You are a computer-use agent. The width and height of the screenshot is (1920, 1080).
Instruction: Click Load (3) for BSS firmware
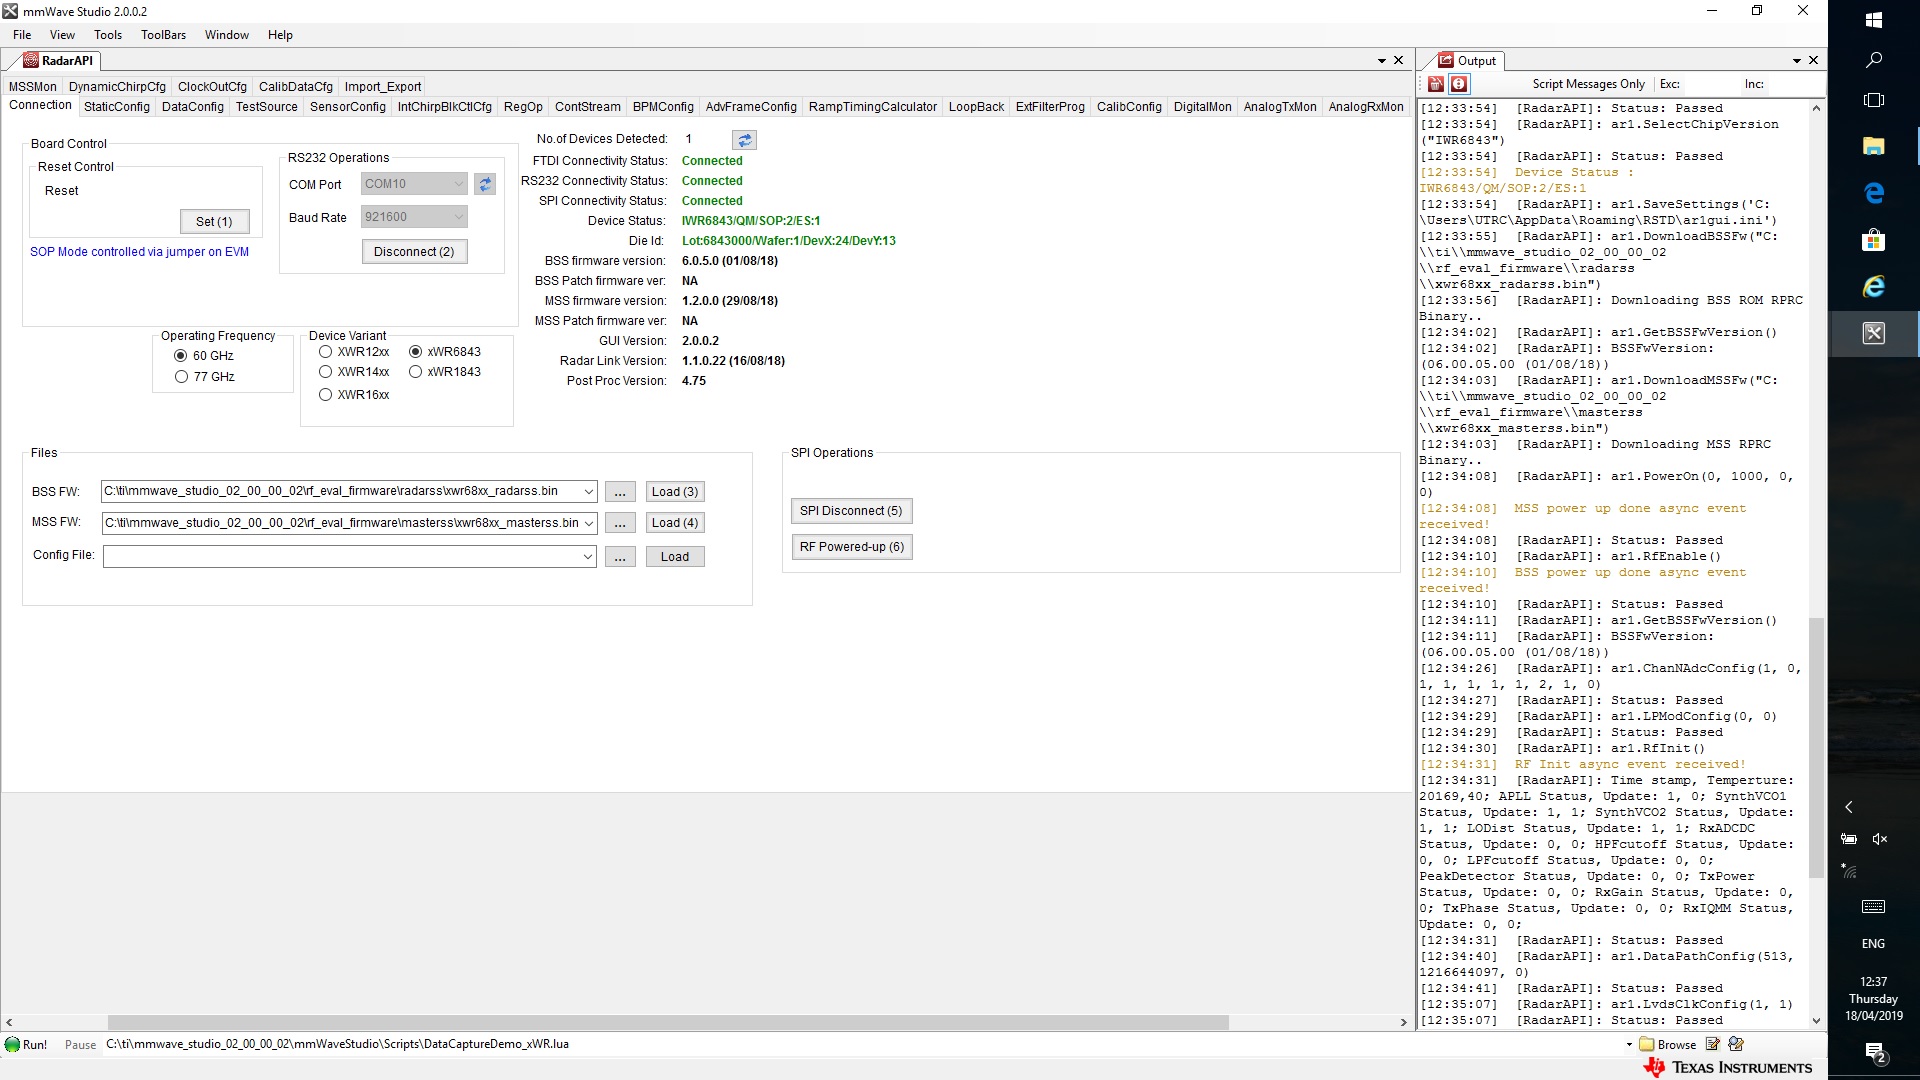tap(675, 492)
